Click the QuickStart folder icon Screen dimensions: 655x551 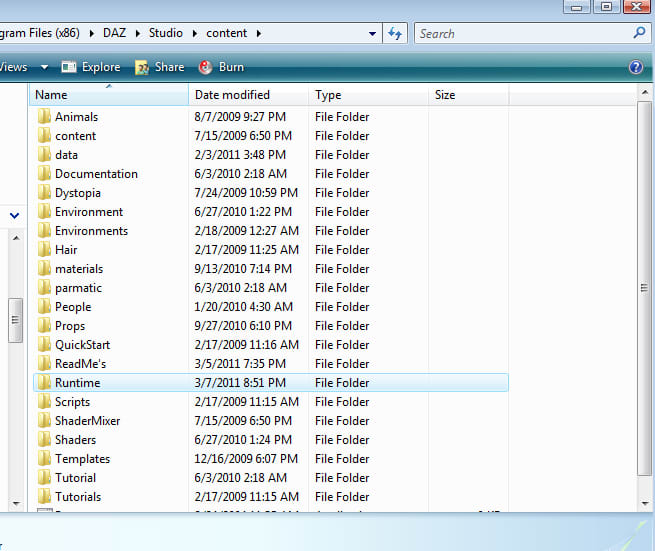(44, 345)
